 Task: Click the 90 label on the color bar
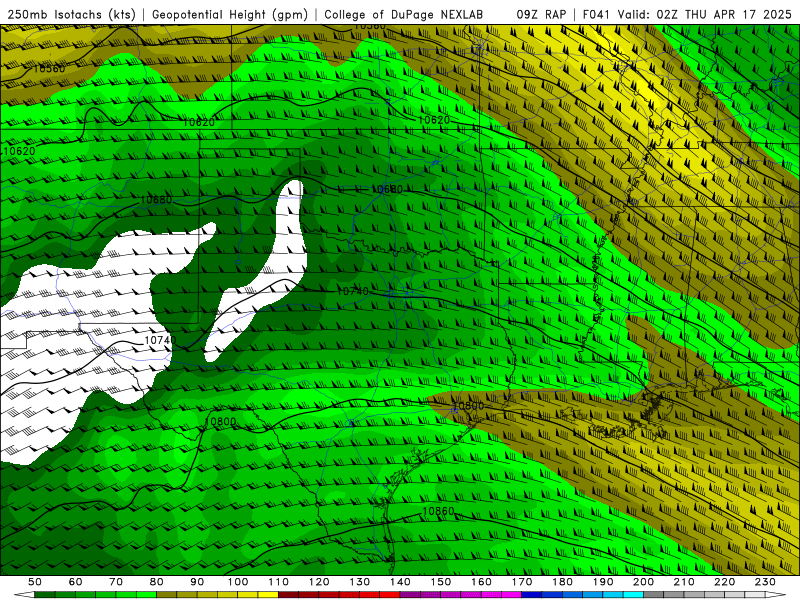point(197,582)
